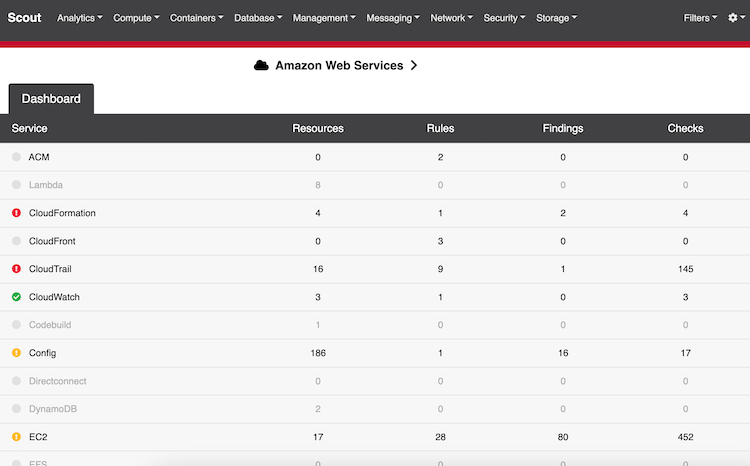
Task: Open the Codebuild service
Action: (x=50, y=325)
